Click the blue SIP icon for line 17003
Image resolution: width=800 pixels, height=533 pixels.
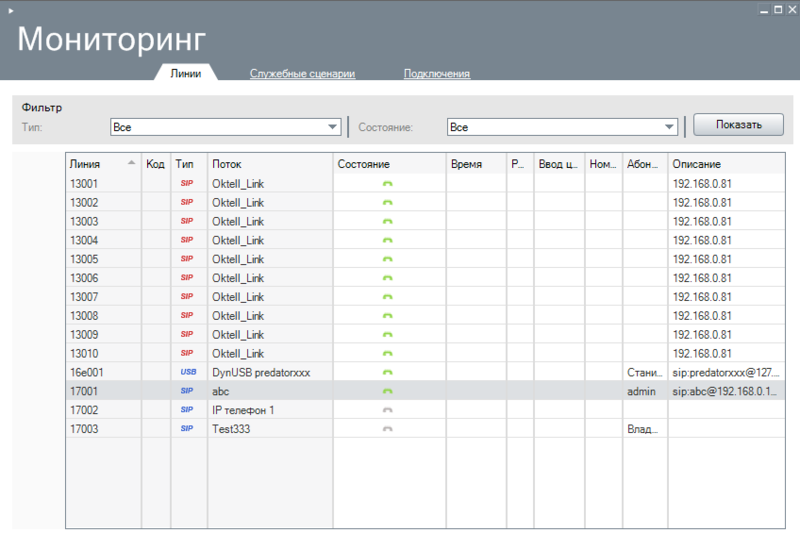(187, 429)
